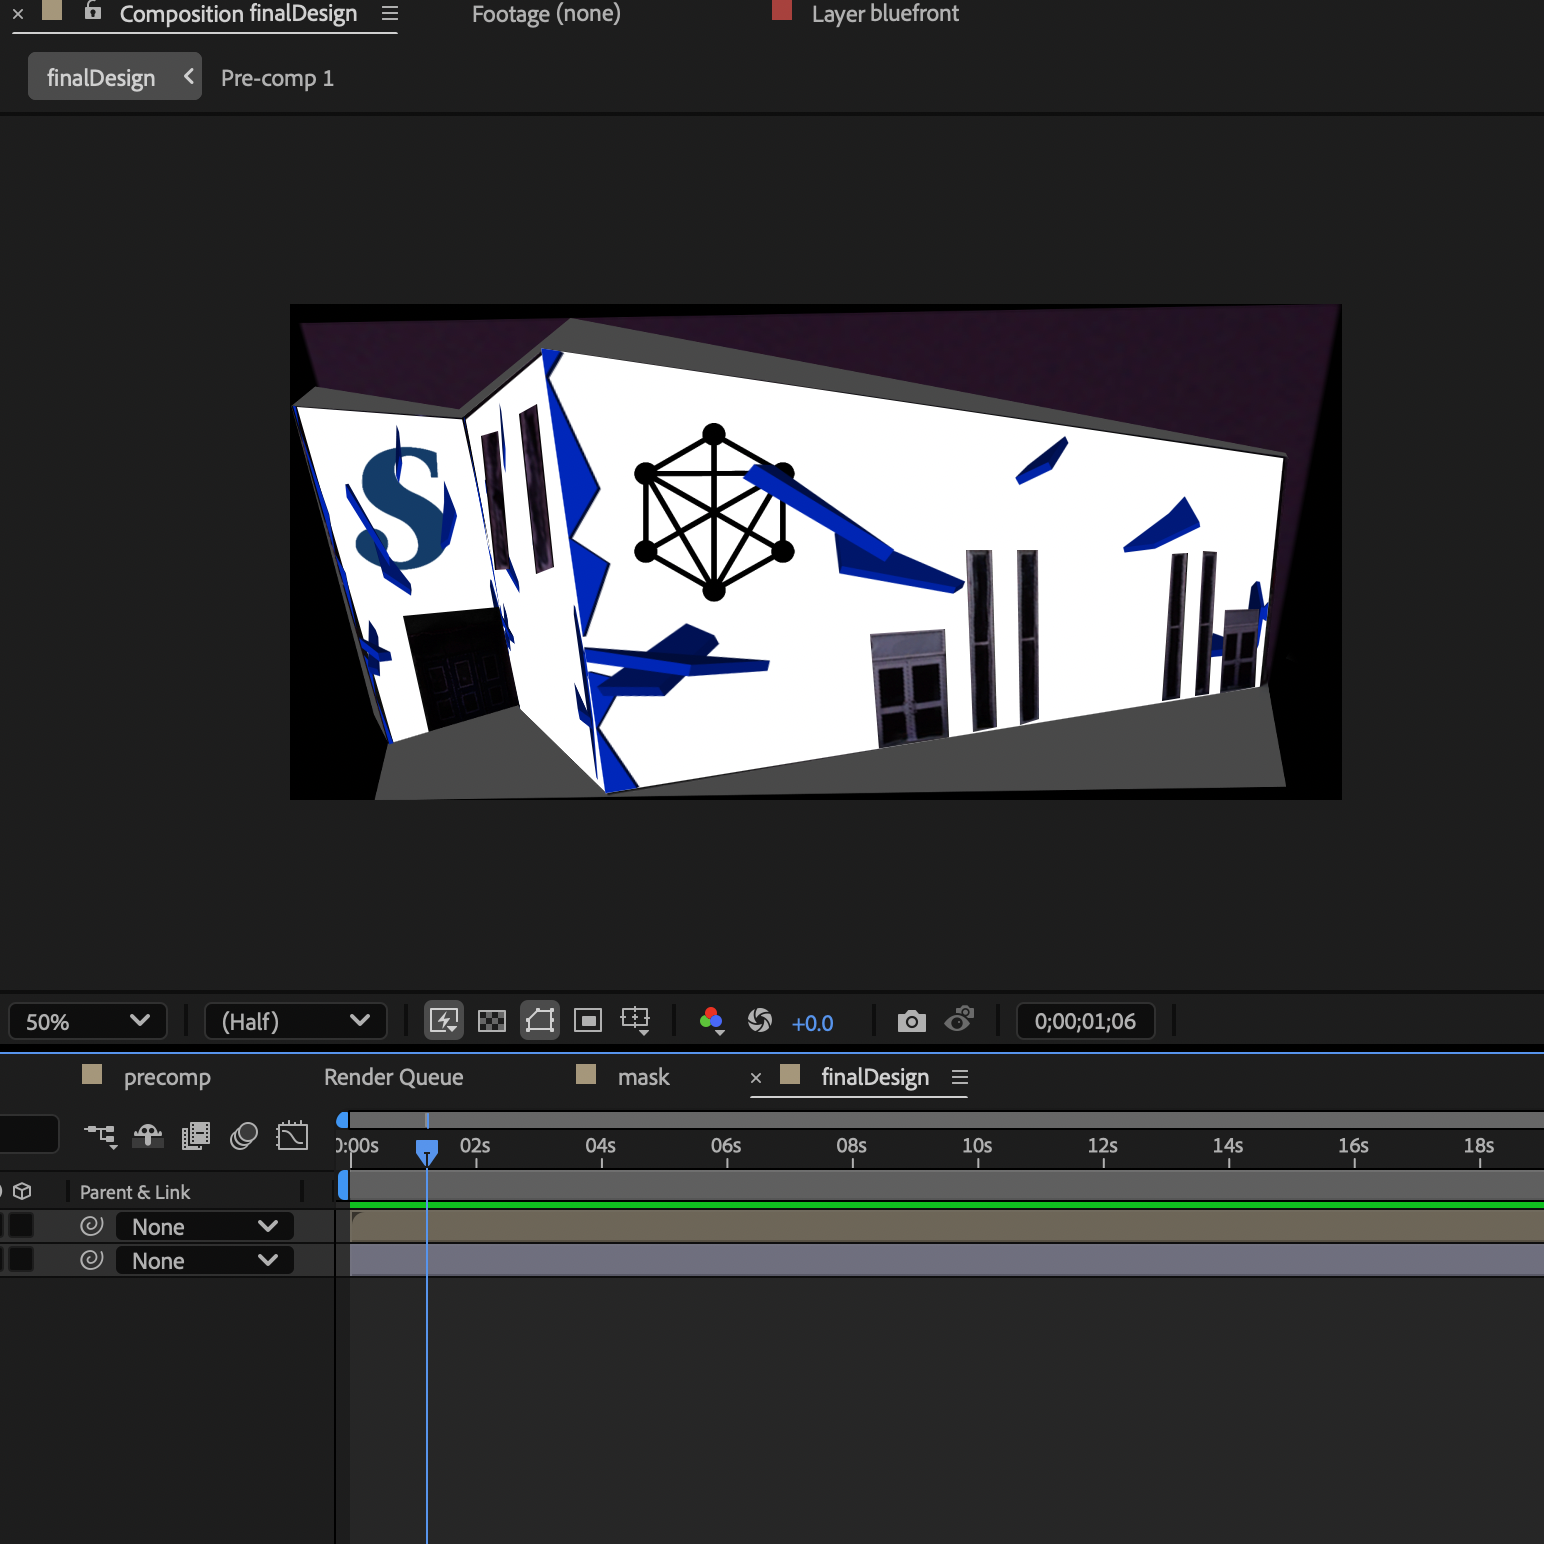Open the Fast Previews options
Image resolution: width=1544 pixels, height=1544 pixels.
pos(444,1020)
